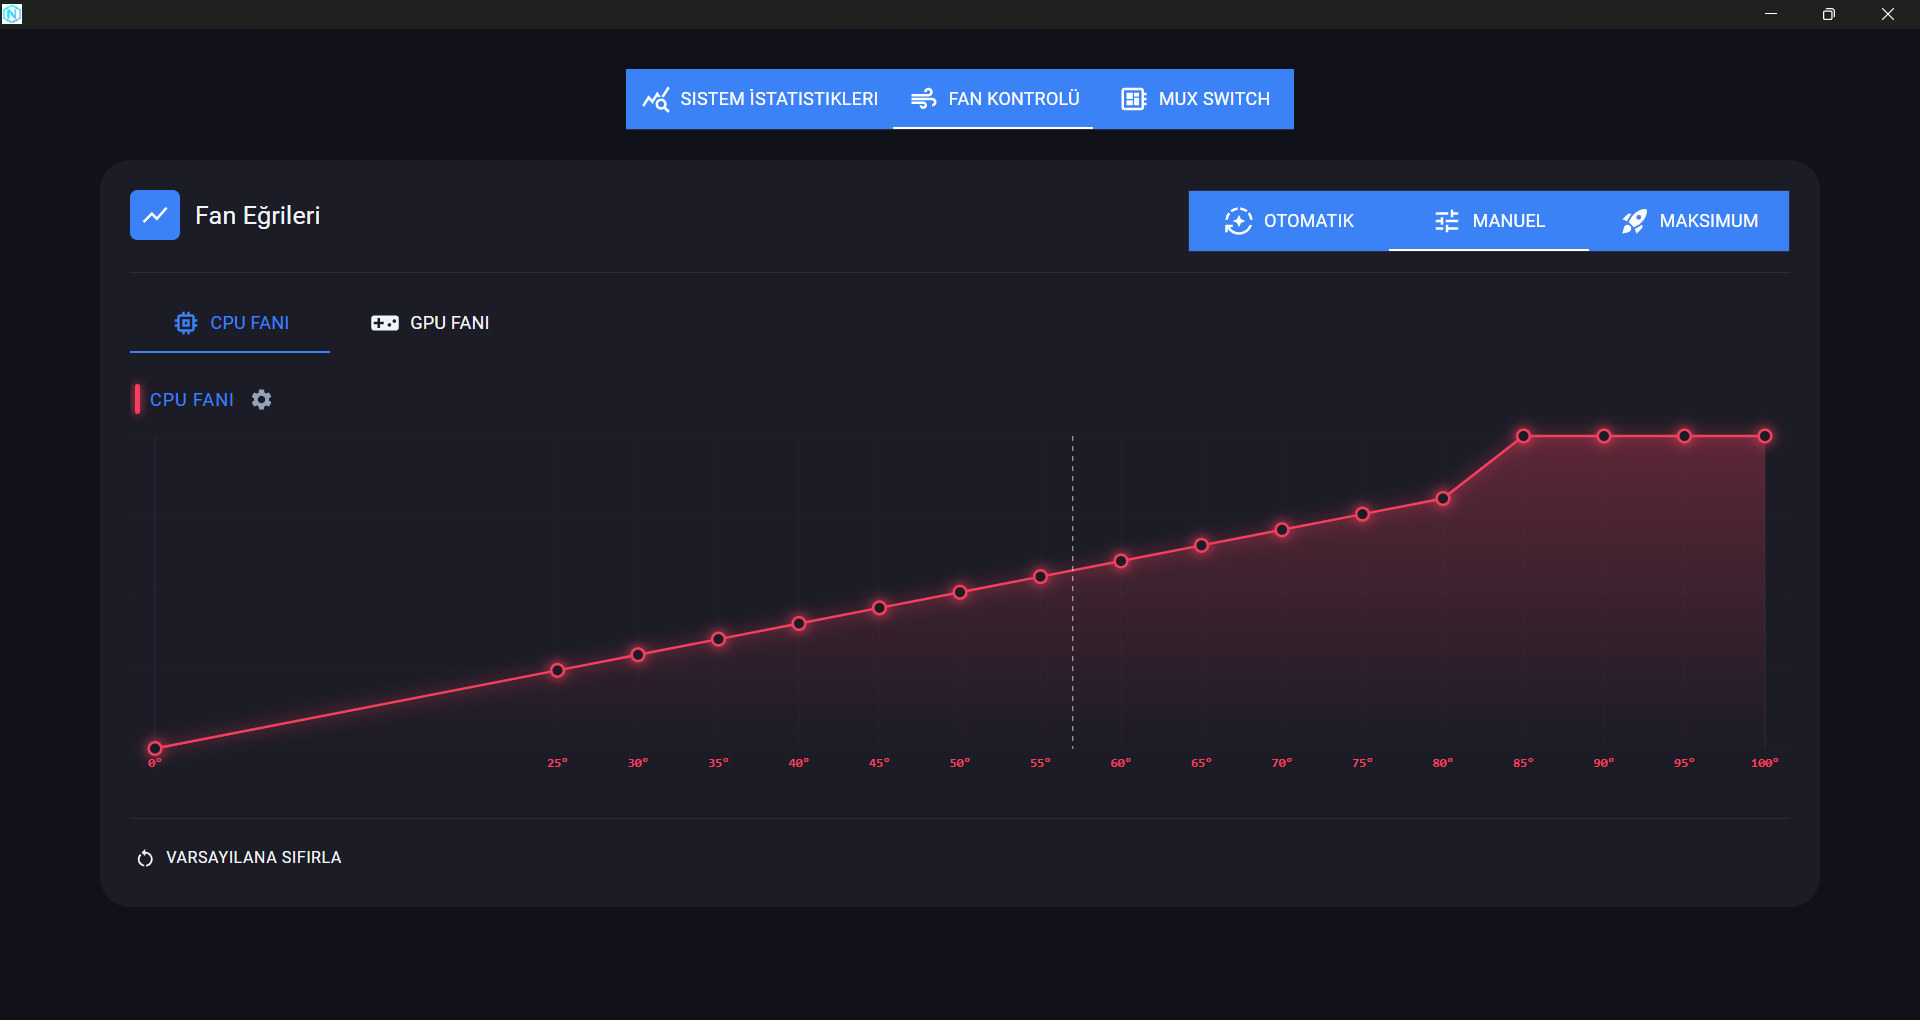The width and height of the screenshot is (1920, 1020).
Task: Restore down the application window
Action: [1829, 14]
